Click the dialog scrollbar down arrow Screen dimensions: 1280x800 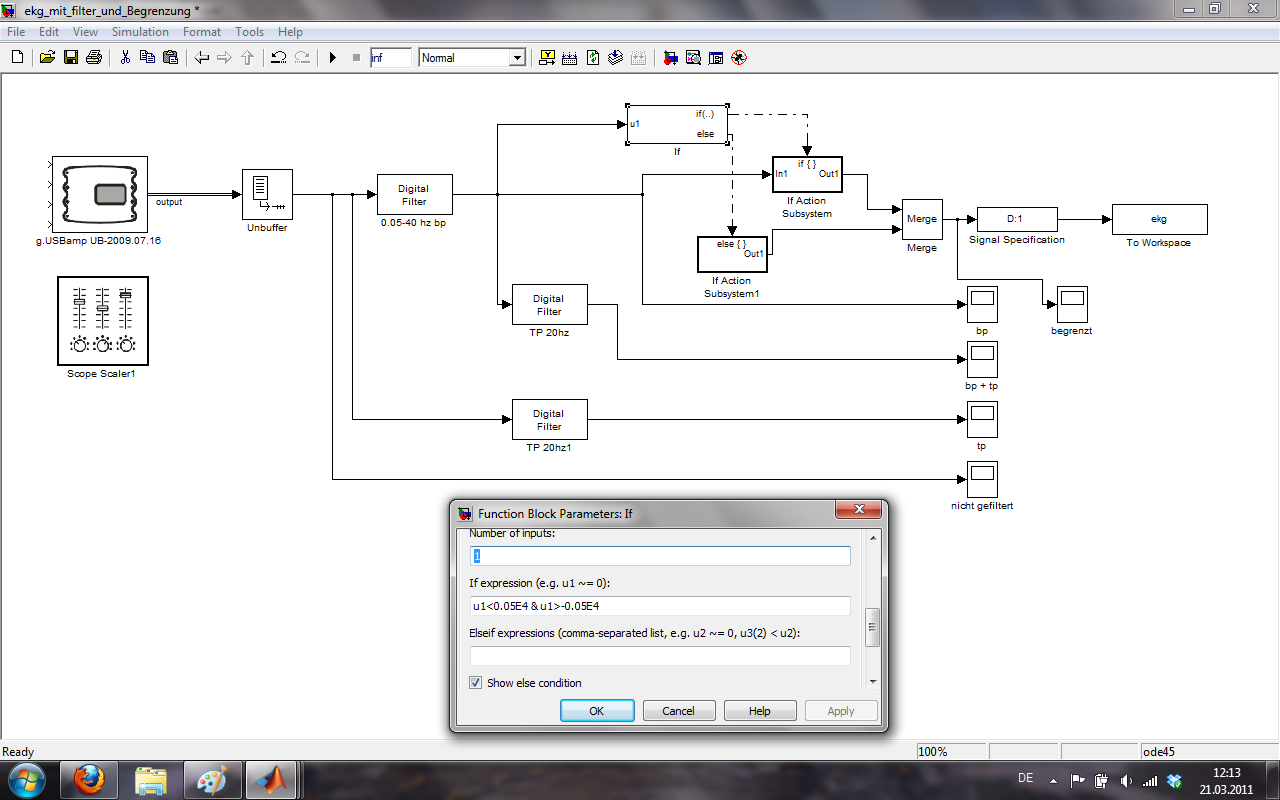(x=872, y=681)
